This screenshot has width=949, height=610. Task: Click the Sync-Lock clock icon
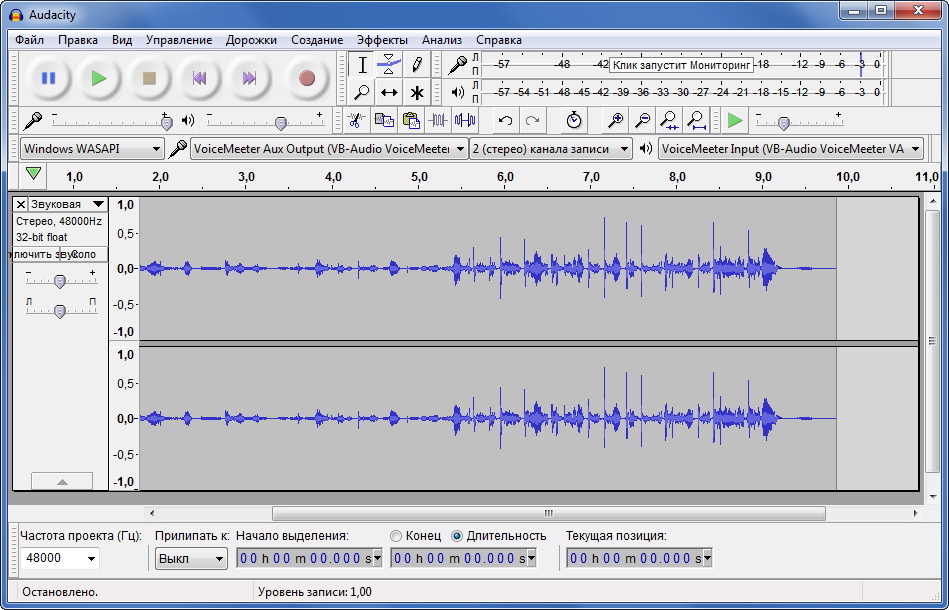pos(574,120)
